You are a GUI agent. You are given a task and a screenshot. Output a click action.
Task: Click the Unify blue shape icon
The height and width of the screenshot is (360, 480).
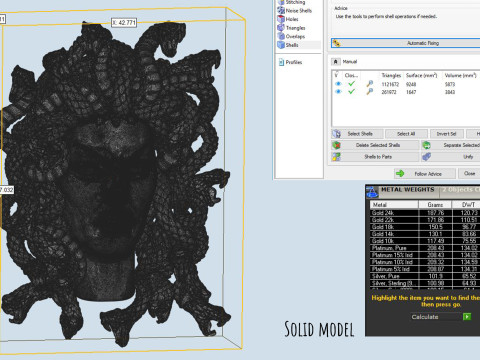tap(426, 157)
